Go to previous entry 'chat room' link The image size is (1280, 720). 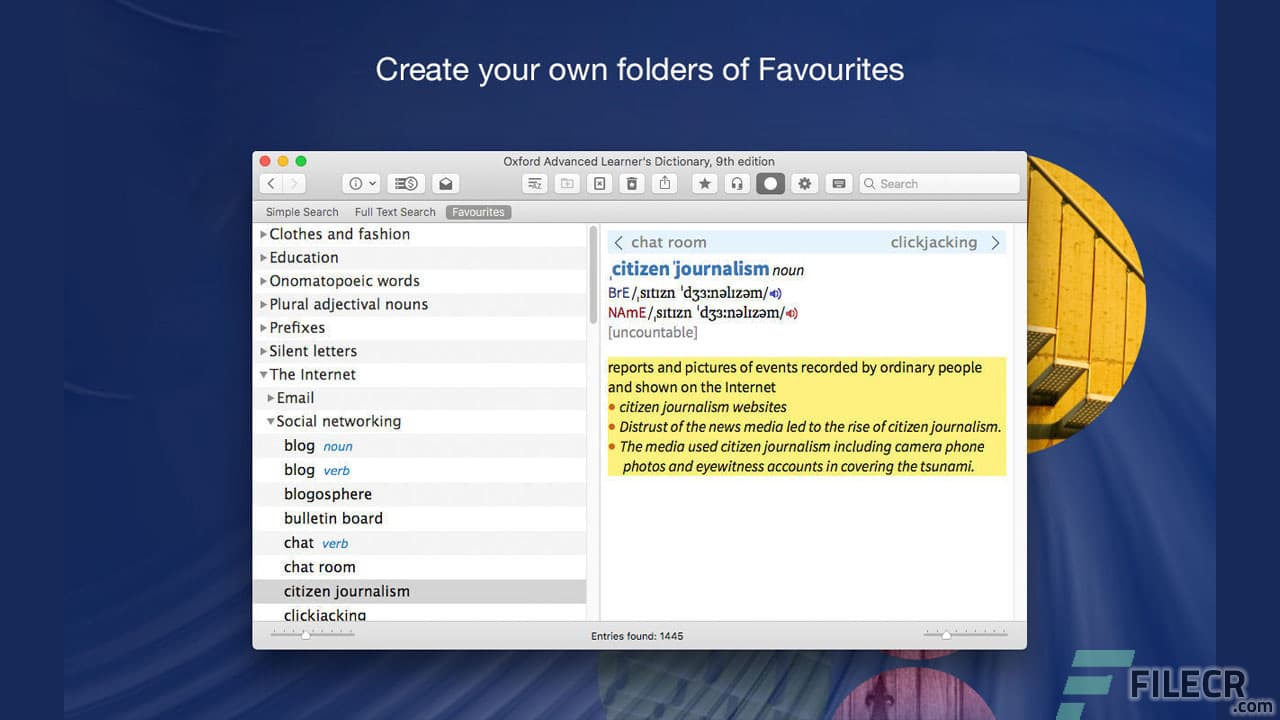click(x=669, y=242)
